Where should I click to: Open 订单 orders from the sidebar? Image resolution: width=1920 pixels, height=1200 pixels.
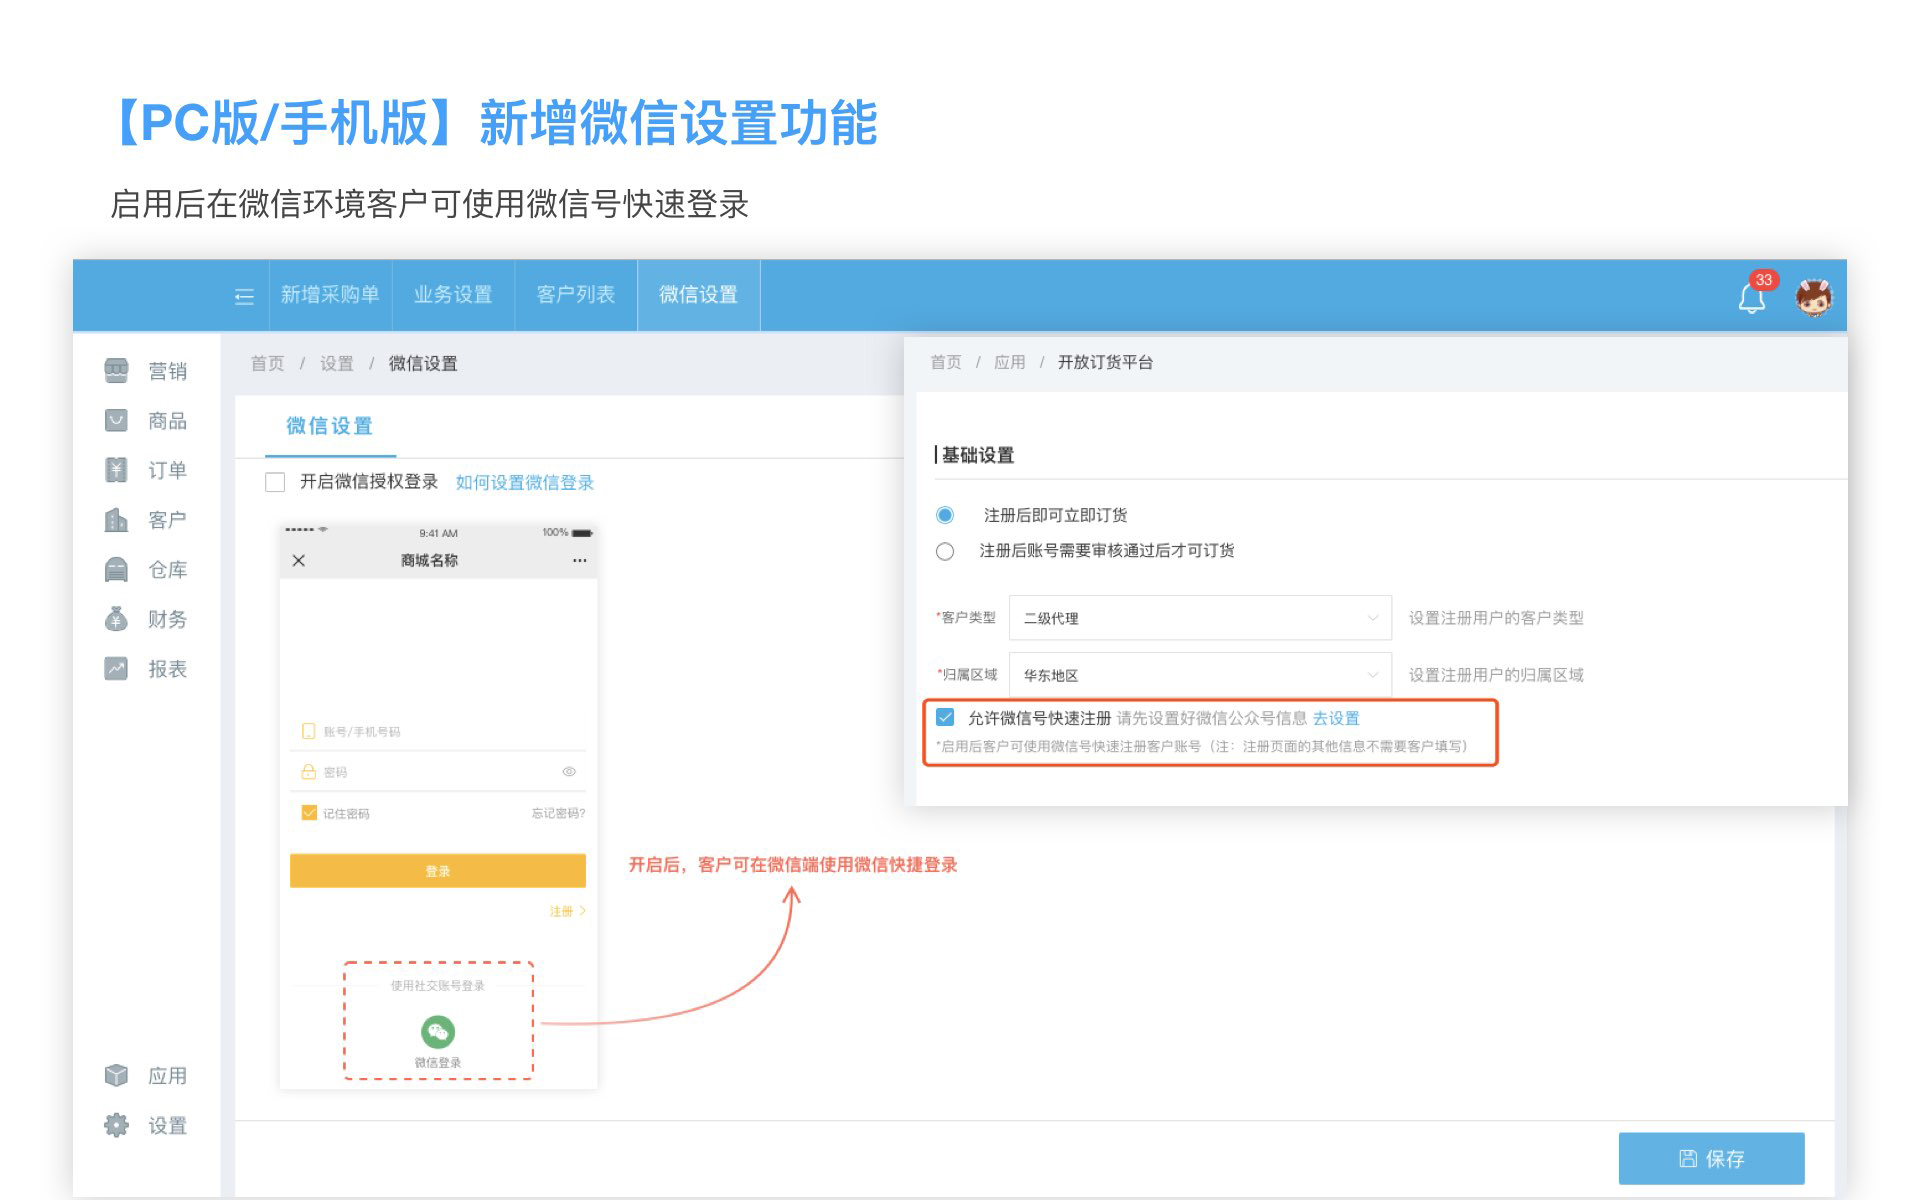click(x=117, y=470)
